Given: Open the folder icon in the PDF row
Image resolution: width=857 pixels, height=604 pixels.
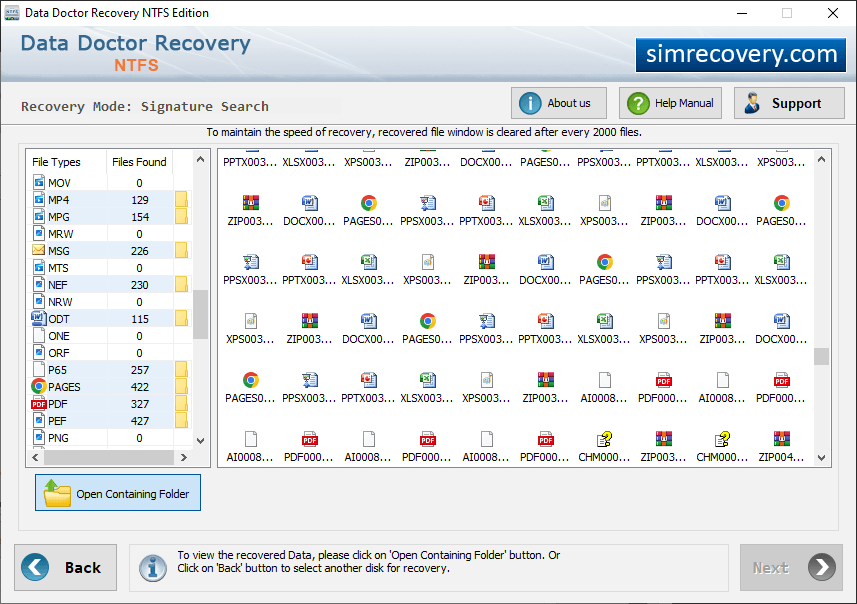Looking at the screenshot, I should pos(181,403).
